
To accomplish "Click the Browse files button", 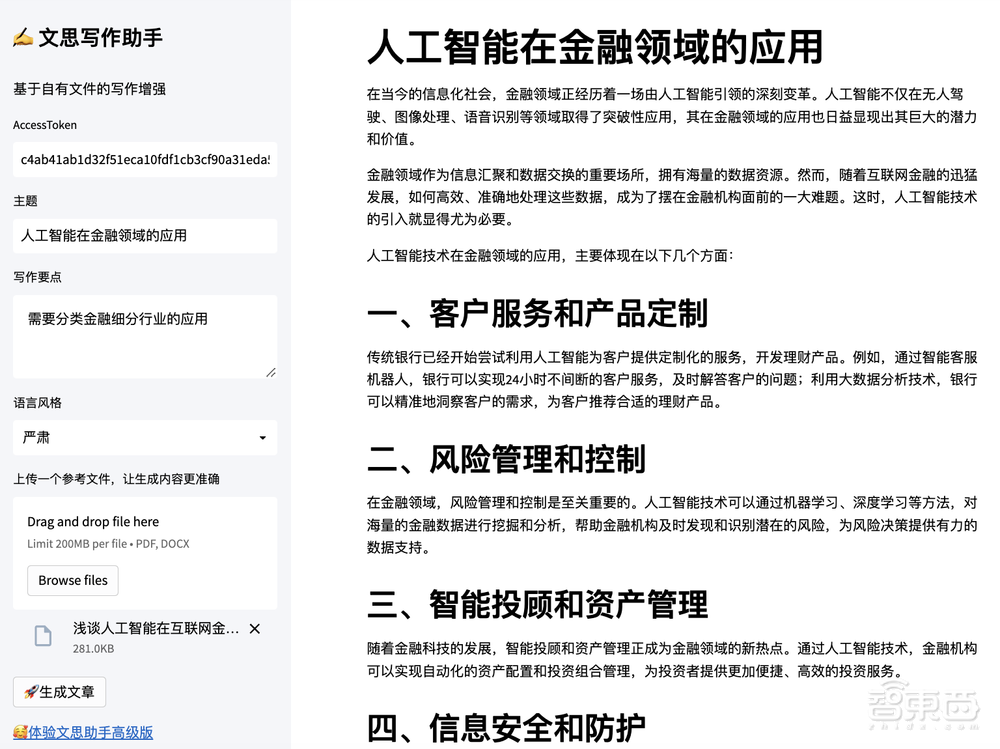I will pos(72,580).
